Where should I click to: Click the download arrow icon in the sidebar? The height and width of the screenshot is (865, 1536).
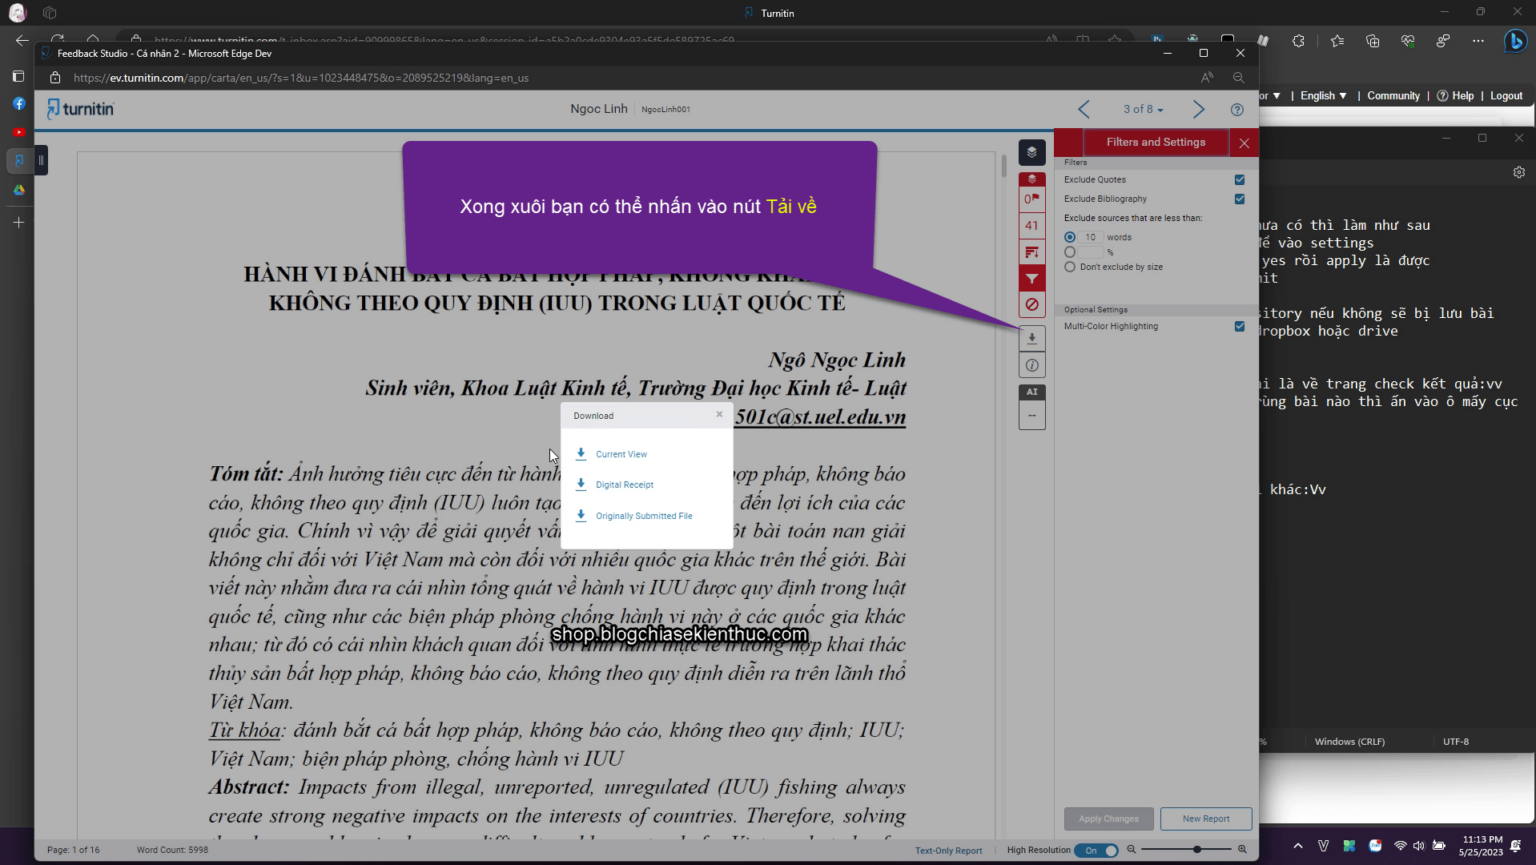pyautogui.click(x=1031, y=338)
